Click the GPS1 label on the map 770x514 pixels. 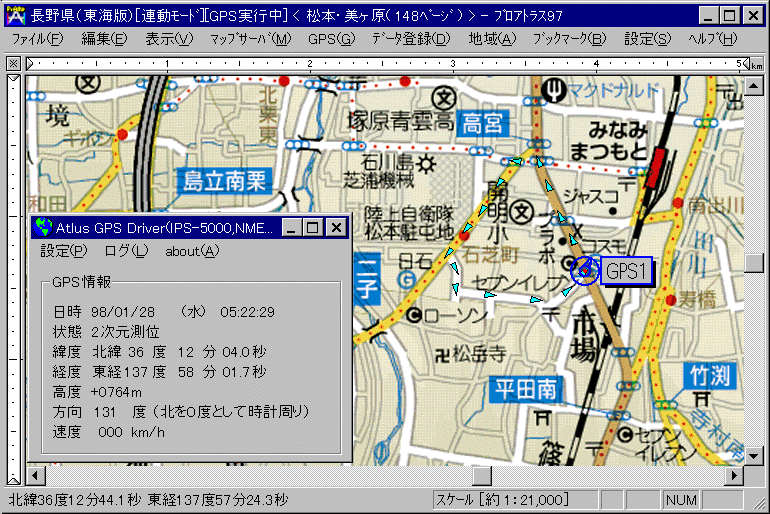(x=626, y=271)
